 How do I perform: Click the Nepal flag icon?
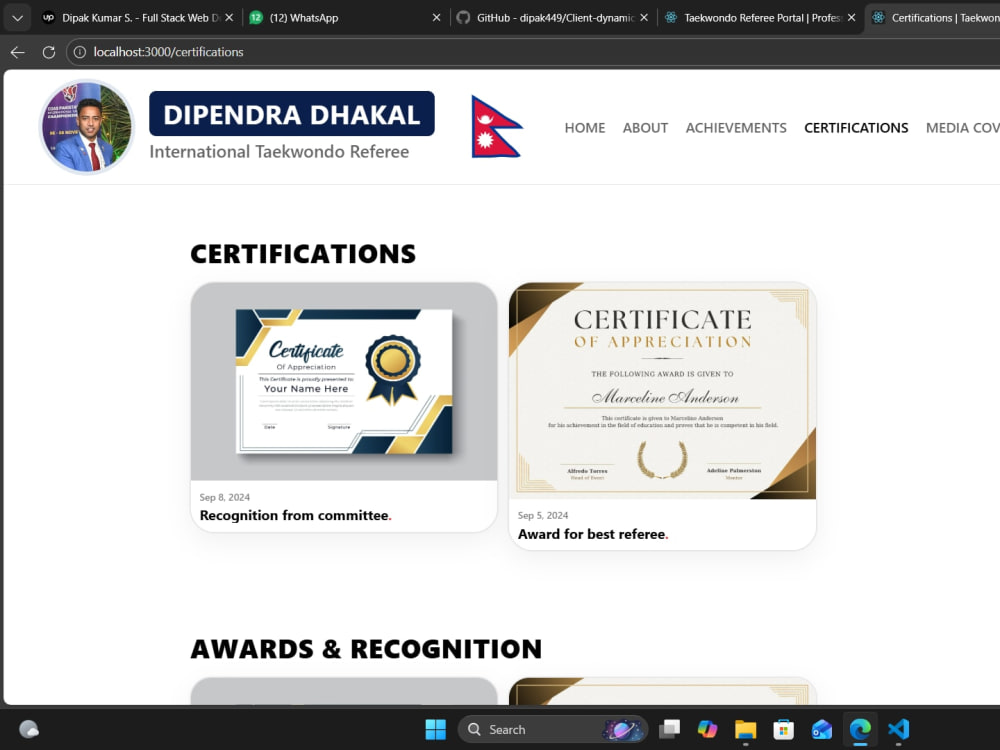[x=496, y=126]
